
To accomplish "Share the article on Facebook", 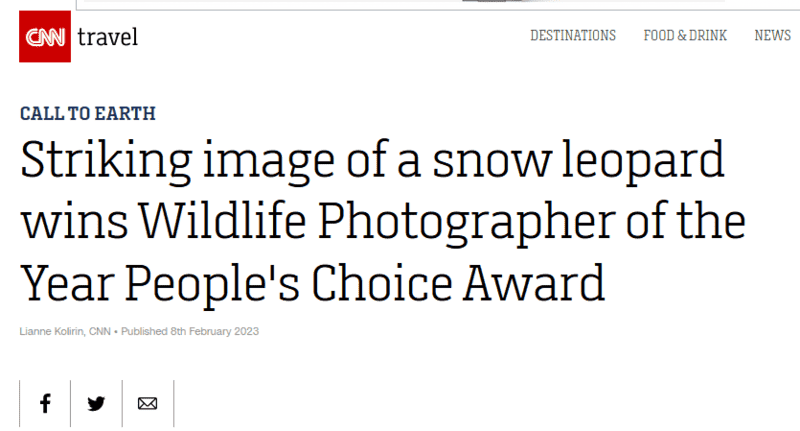I will (x=45, y=404).
